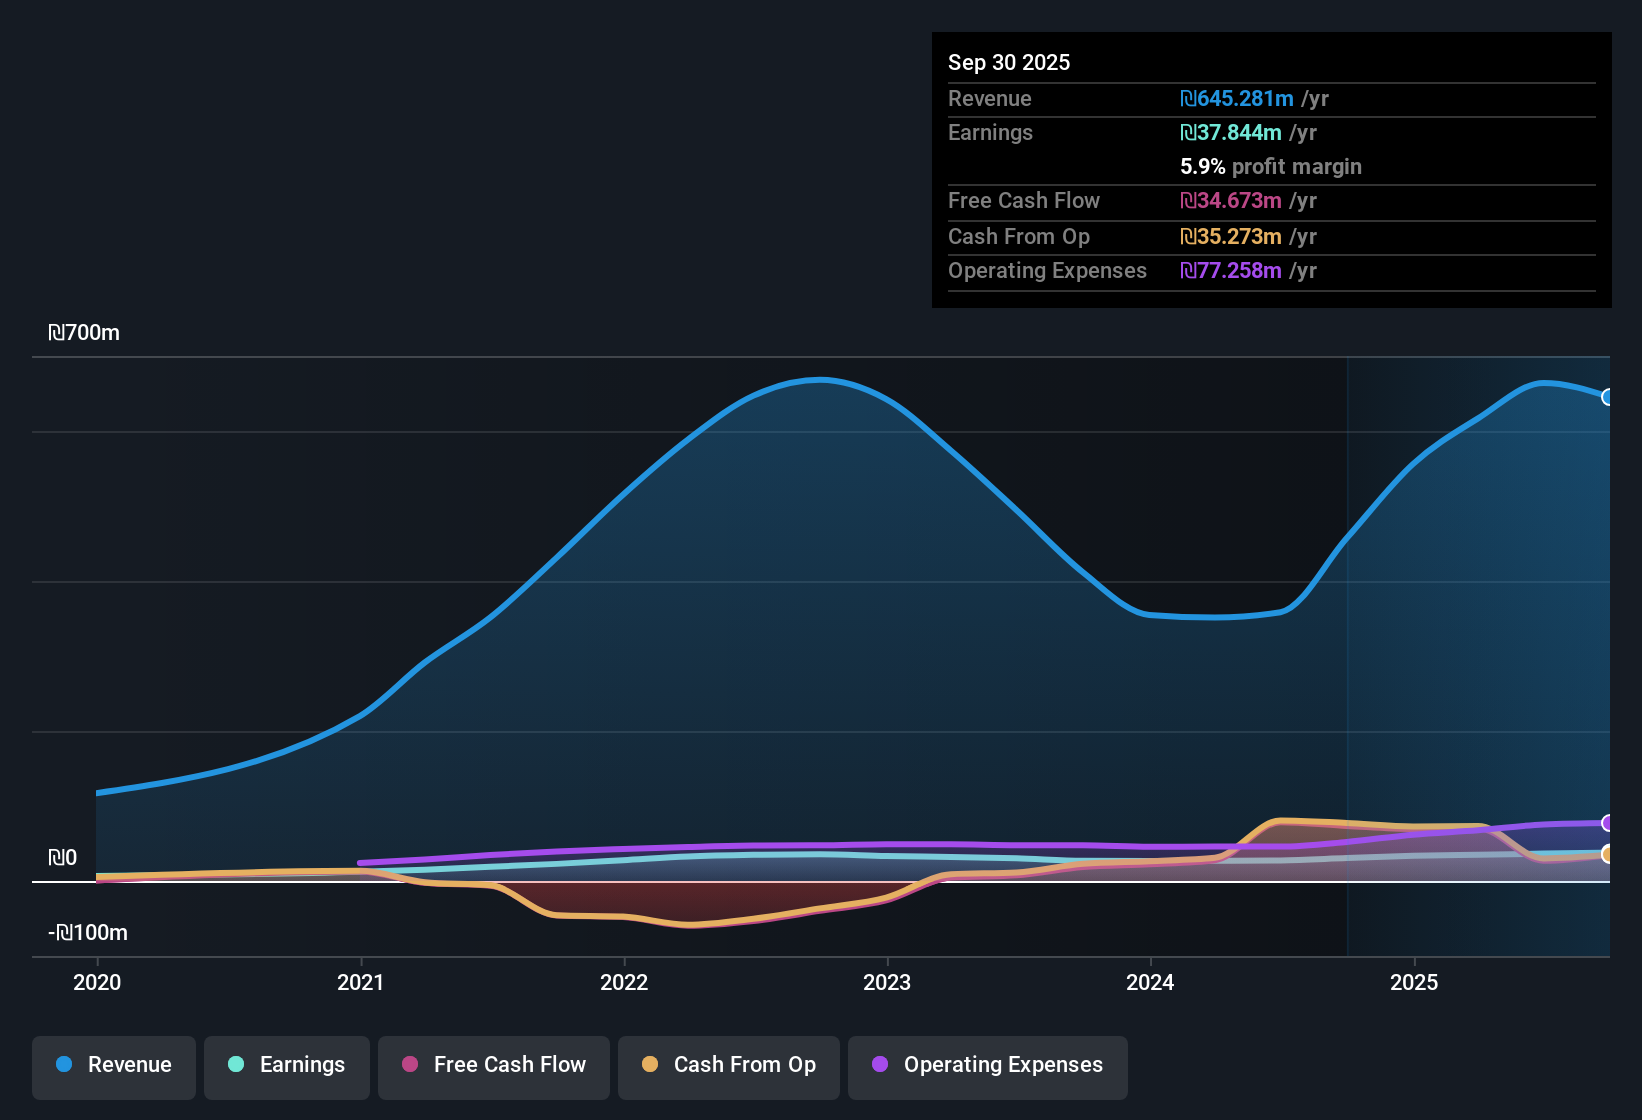This screenshot has width=1642, height=1120.
Task: Click the ₪645.281m revenue value in tooltip
Action: (1237, 99)
